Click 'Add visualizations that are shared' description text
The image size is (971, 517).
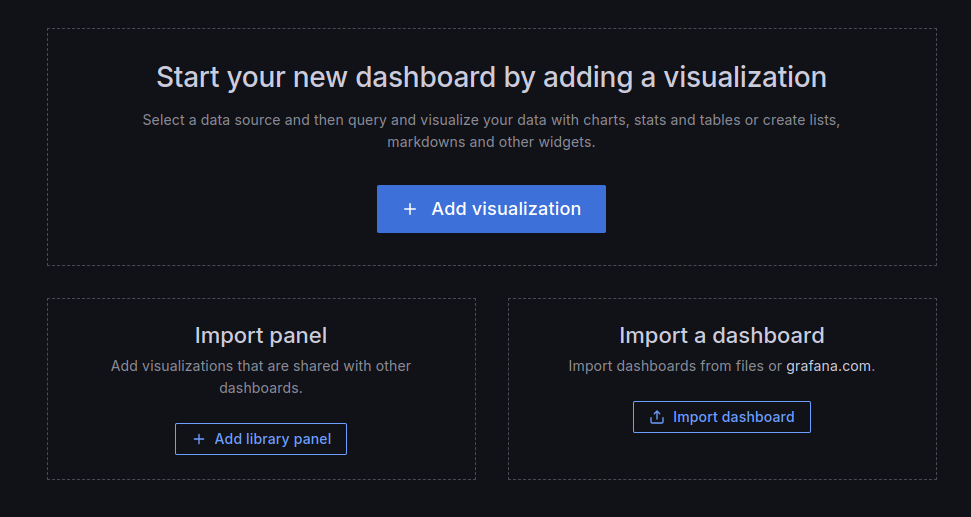(x=261, y=366)
